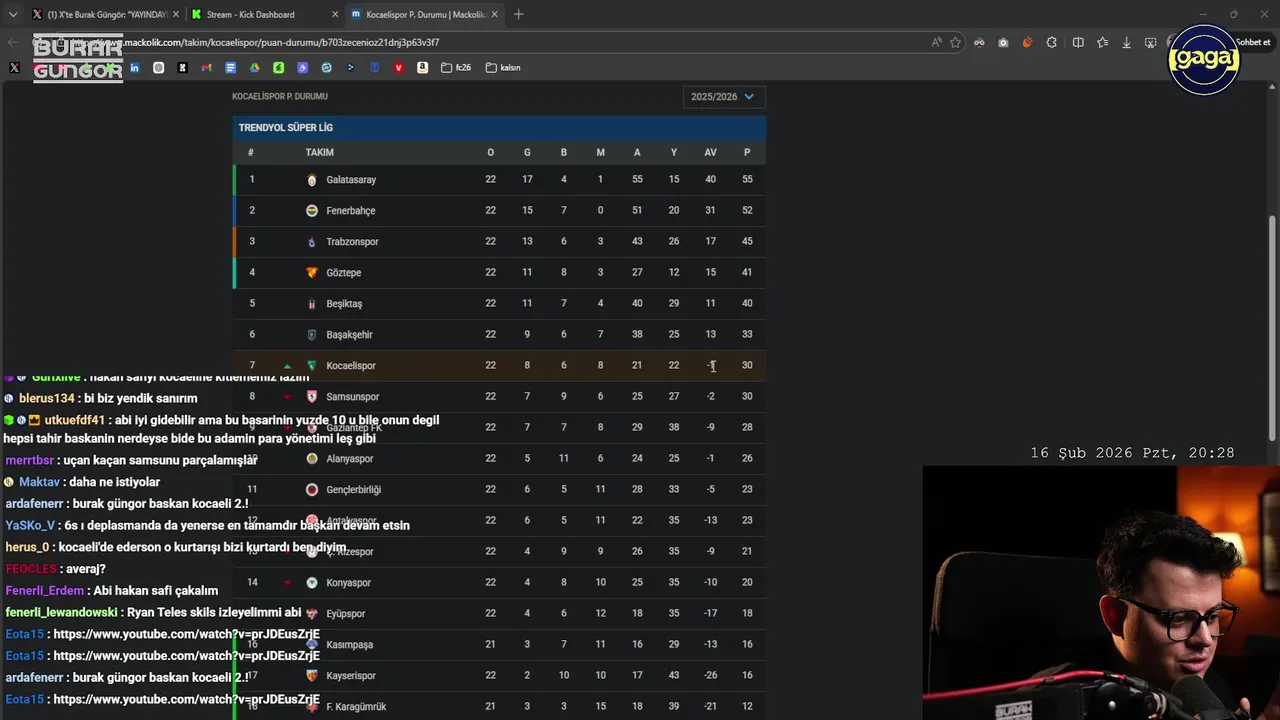The image size is (1280, 720).
Task: Open Kocaelispor team link
Action: tap(351, 366)
